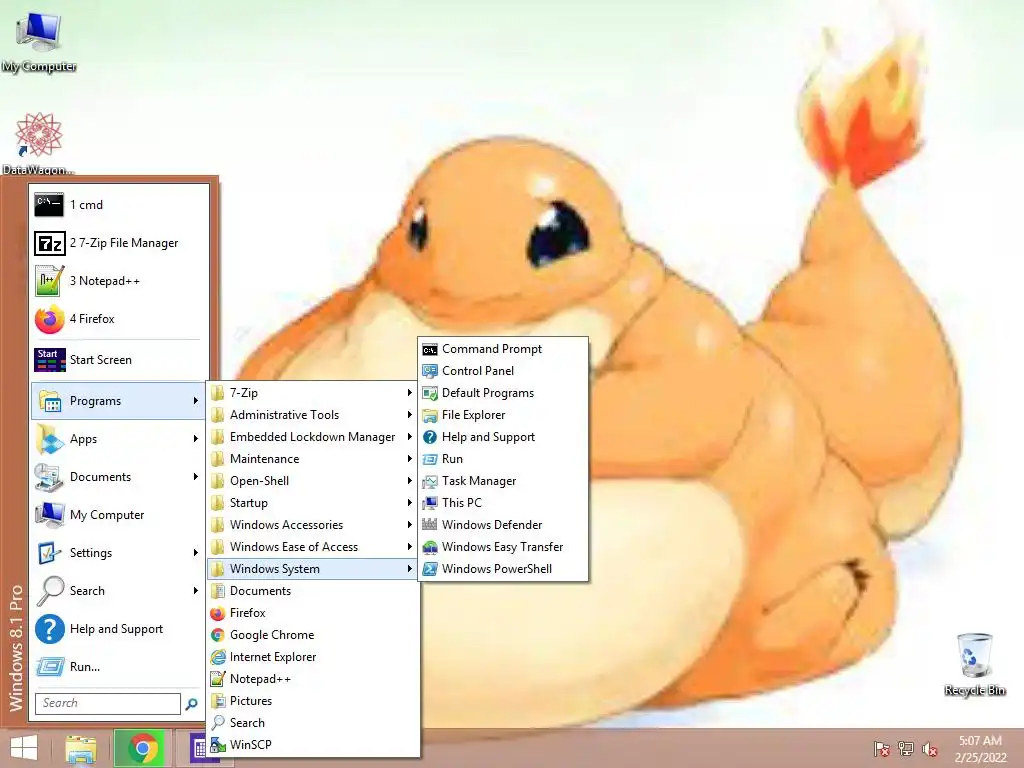Open the Start Screen icon

50,360
